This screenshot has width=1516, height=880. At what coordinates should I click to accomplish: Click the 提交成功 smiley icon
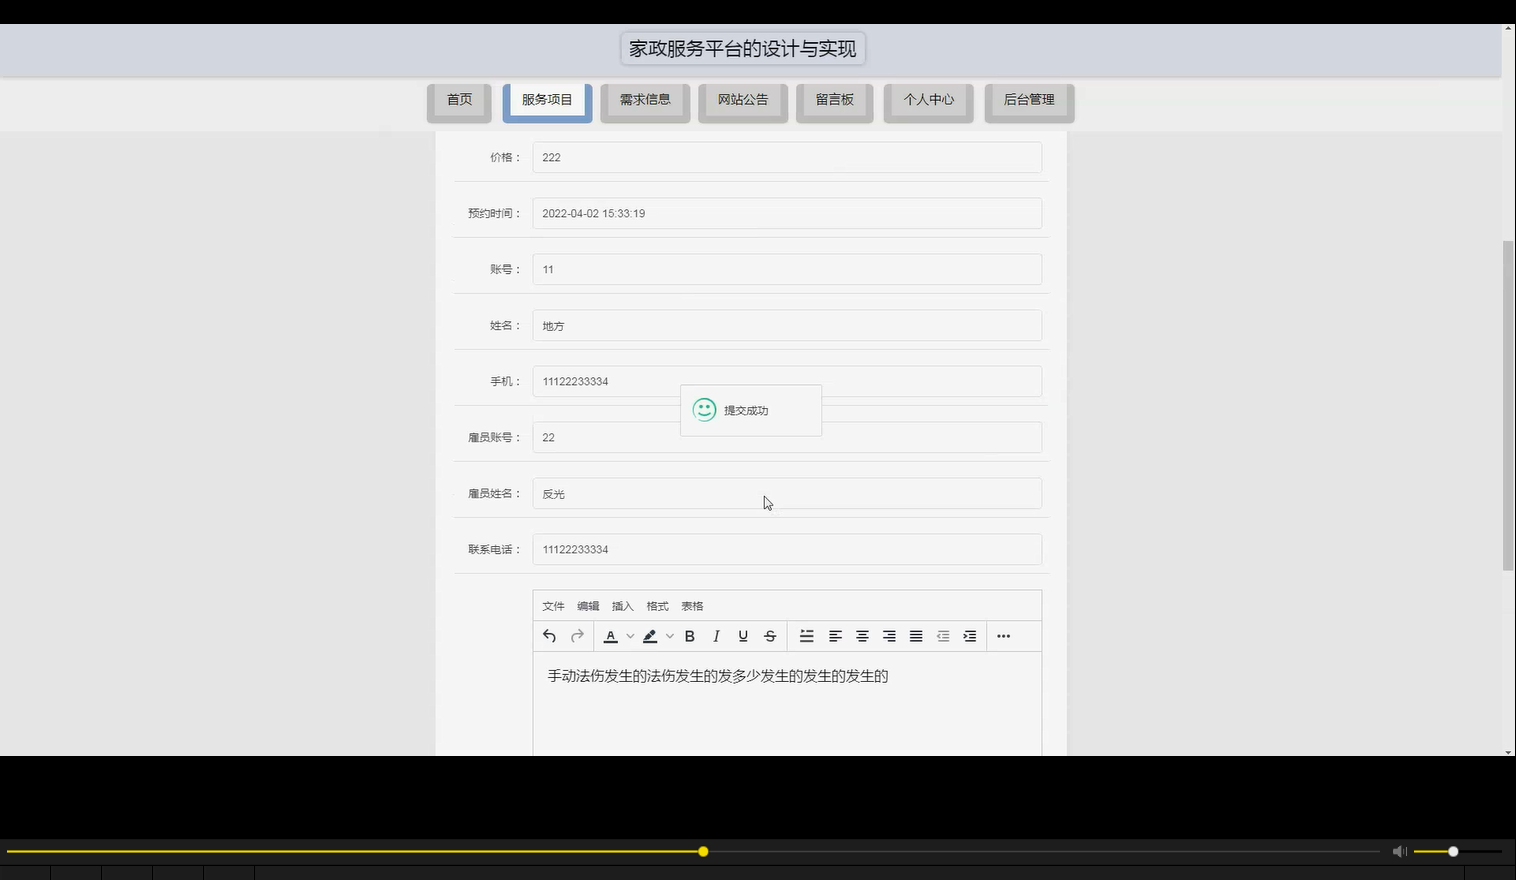click(704, 410)
